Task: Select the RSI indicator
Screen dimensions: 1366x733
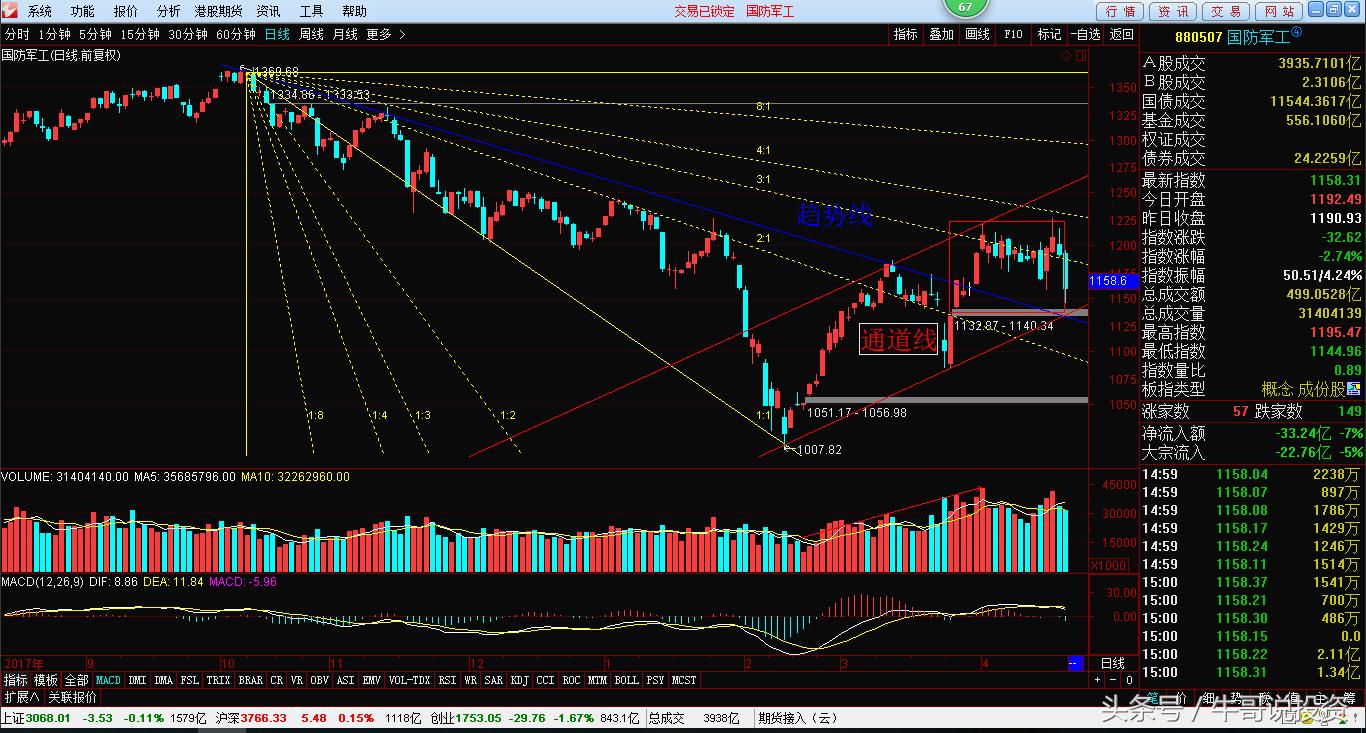Action: coord(447,680)
